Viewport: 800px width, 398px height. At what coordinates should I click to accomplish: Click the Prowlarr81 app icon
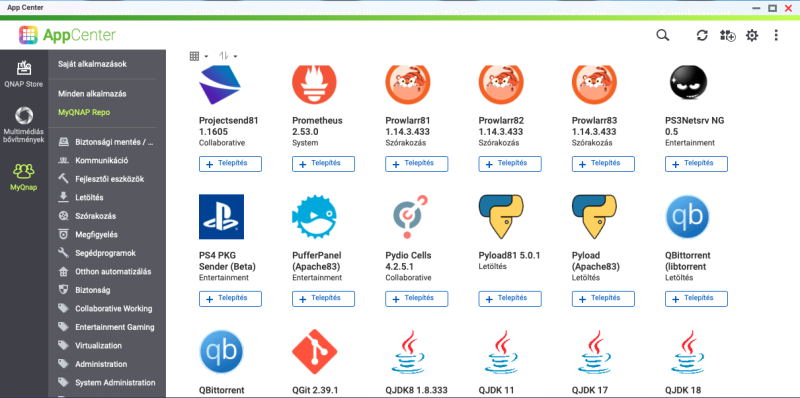[408, 84]
